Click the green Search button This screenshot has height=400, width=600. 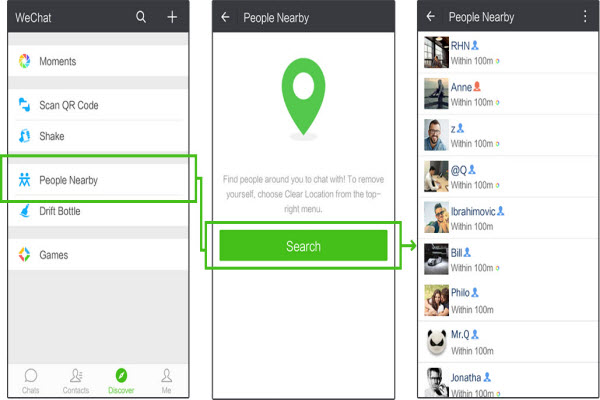(x=303, y=246)
